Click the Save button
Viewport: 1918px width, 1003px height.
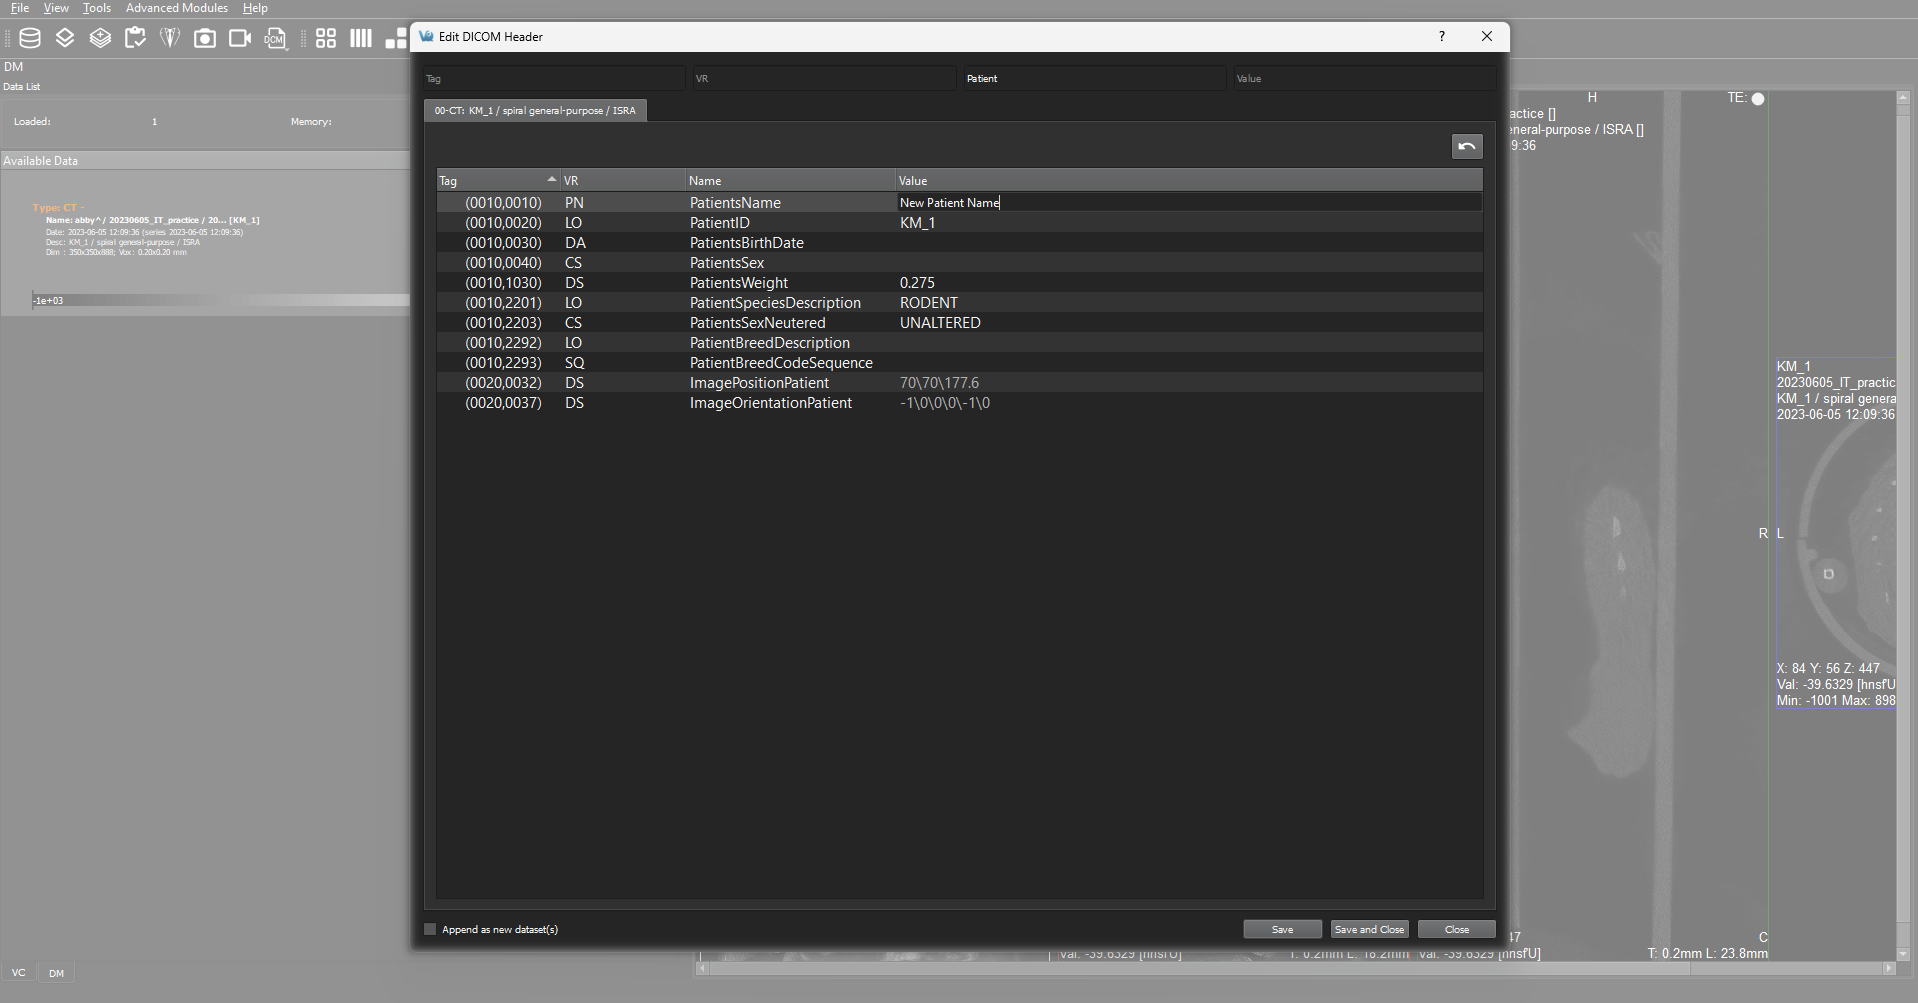1282,929
